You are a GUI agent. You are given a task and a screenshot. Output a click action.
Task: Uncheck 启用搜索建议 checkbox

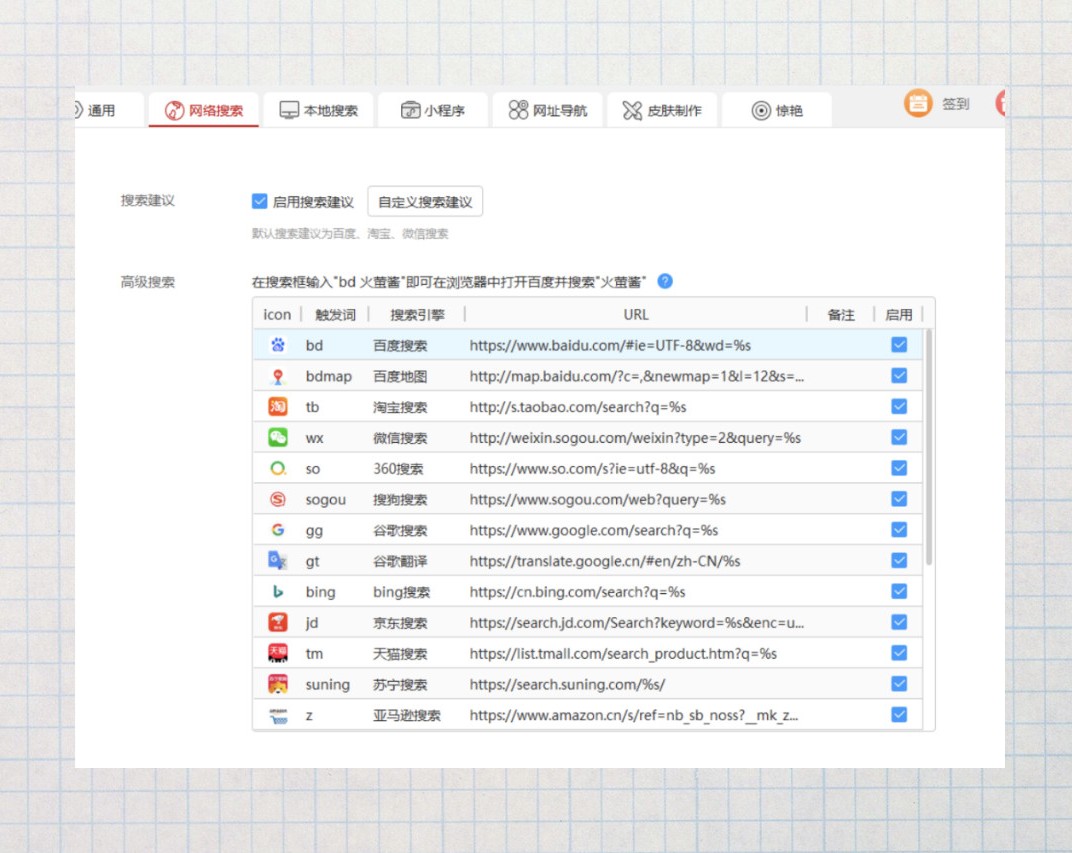click(260, 202)
